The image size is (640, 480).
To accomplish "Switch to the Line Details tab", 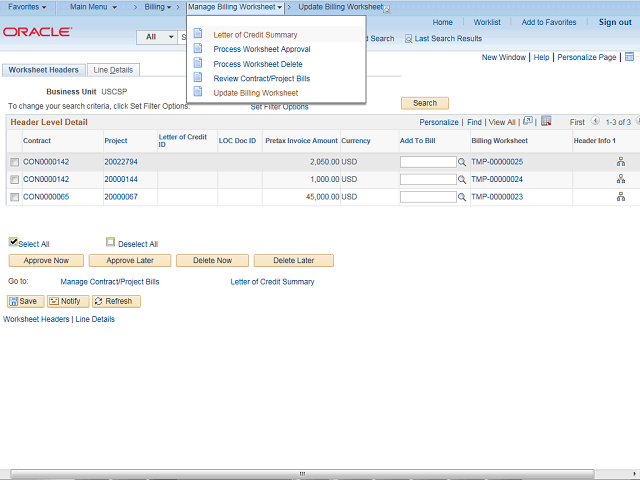I will pos(113,70).
